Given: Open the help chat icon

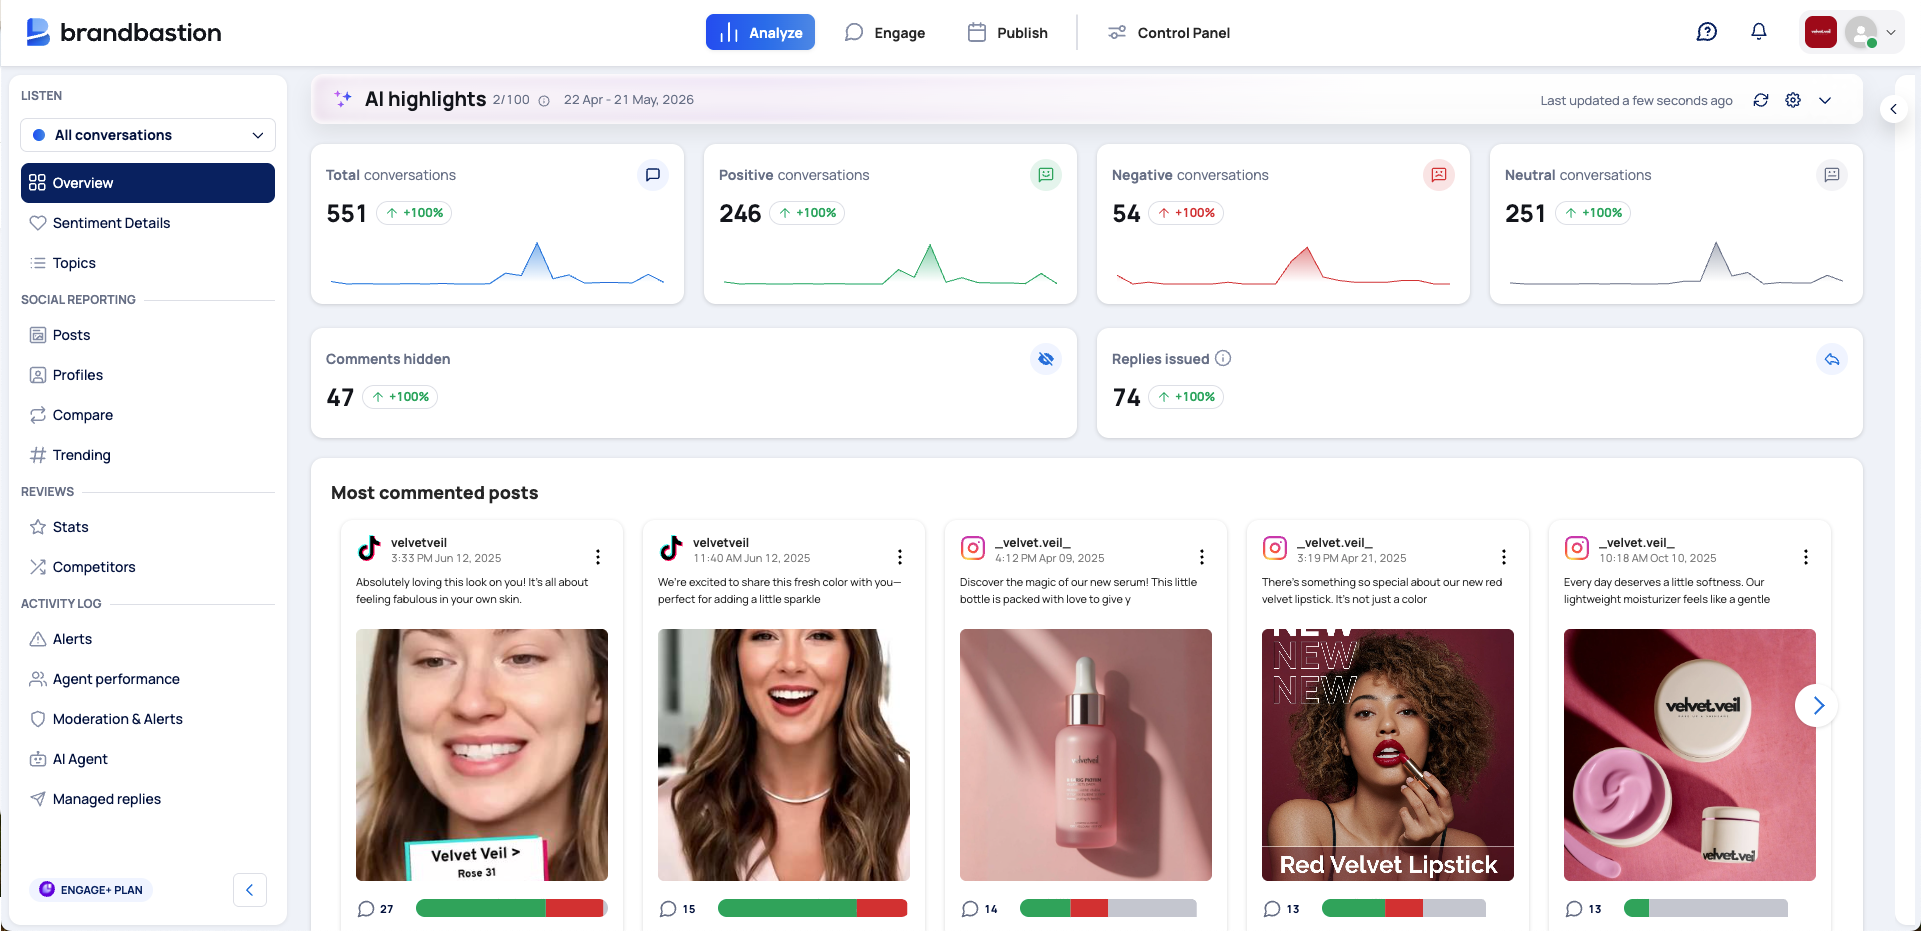Looking at the screenshot, I should click(x=1707, y=32).
